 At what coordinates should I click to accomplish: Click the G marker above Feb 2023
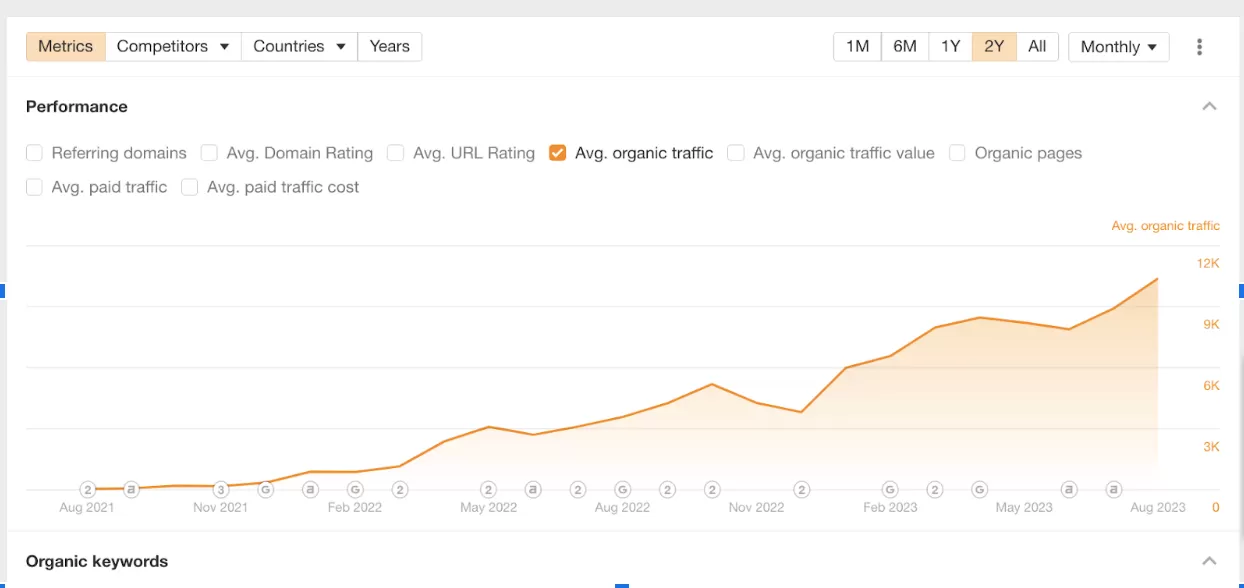(890, 490)
